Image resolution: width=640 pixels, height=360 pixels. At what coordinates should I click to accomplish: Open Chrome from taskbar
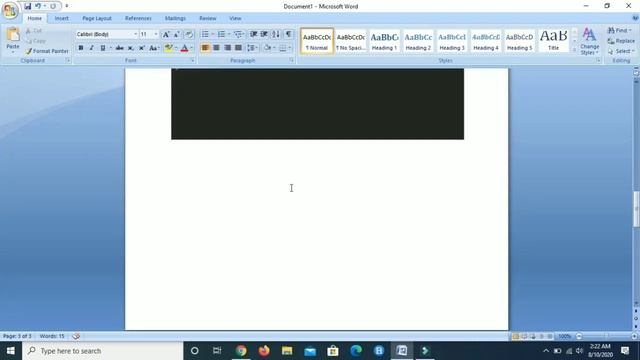[241, 351]
